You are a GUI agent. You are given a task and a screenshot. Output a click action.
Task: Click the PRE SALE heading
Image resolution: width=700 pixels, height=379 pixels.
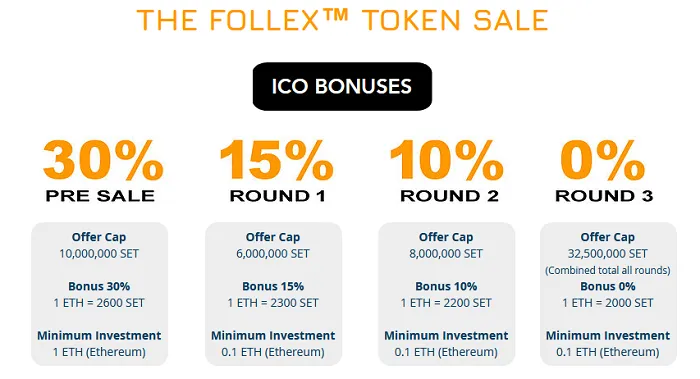(x=100, y=196)
